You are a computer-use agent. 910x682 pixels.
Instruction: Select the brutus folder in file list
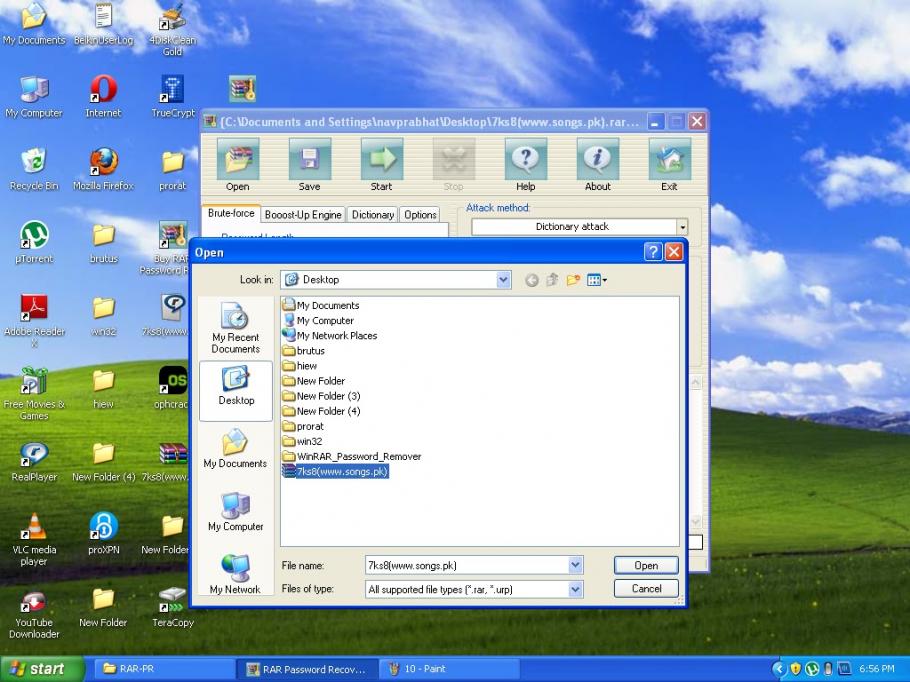(304, 351)
